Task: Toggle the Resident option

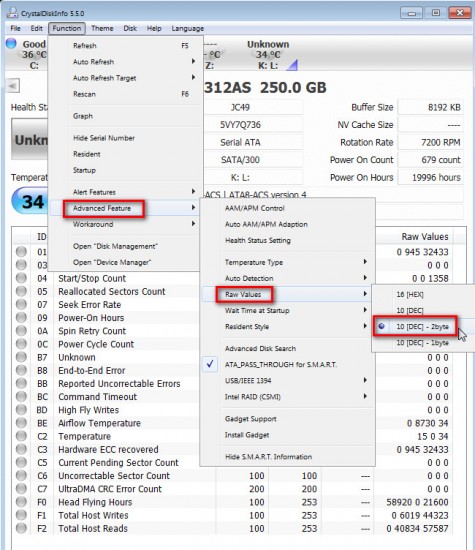Action: point(125,154)
